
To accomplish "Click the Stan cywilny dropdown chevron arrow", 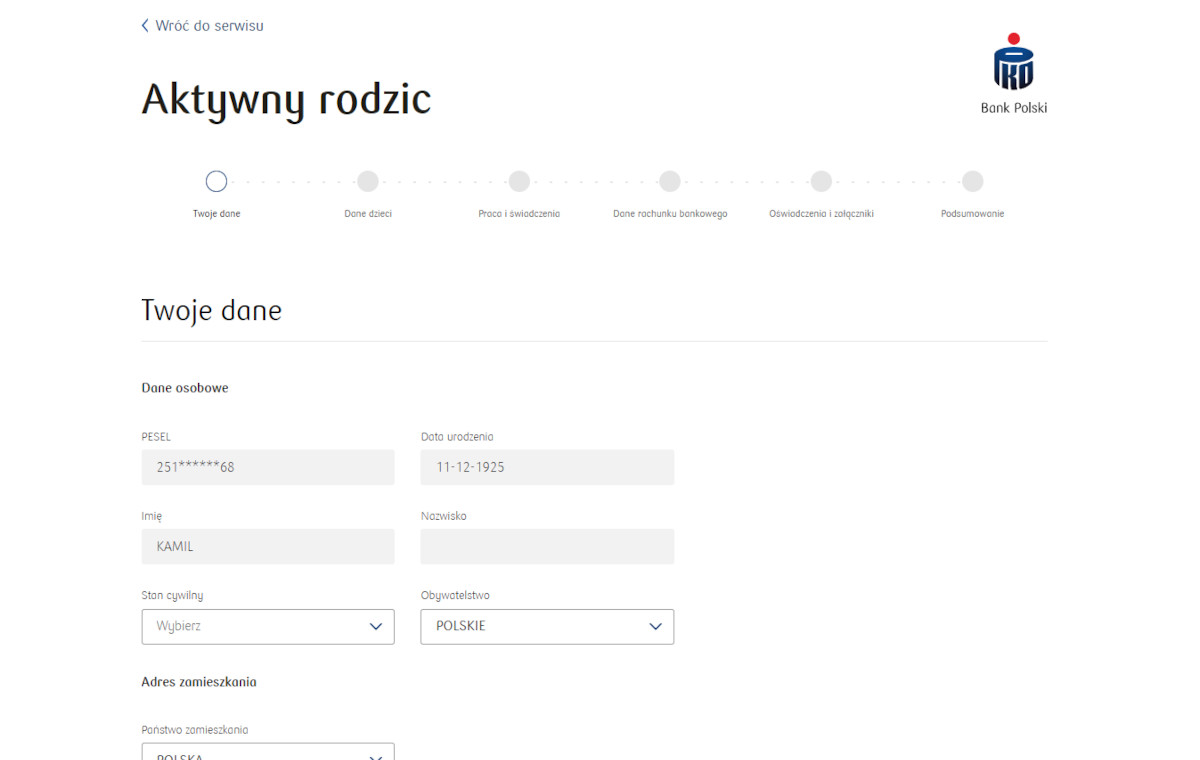I will [x=377, y=626].
